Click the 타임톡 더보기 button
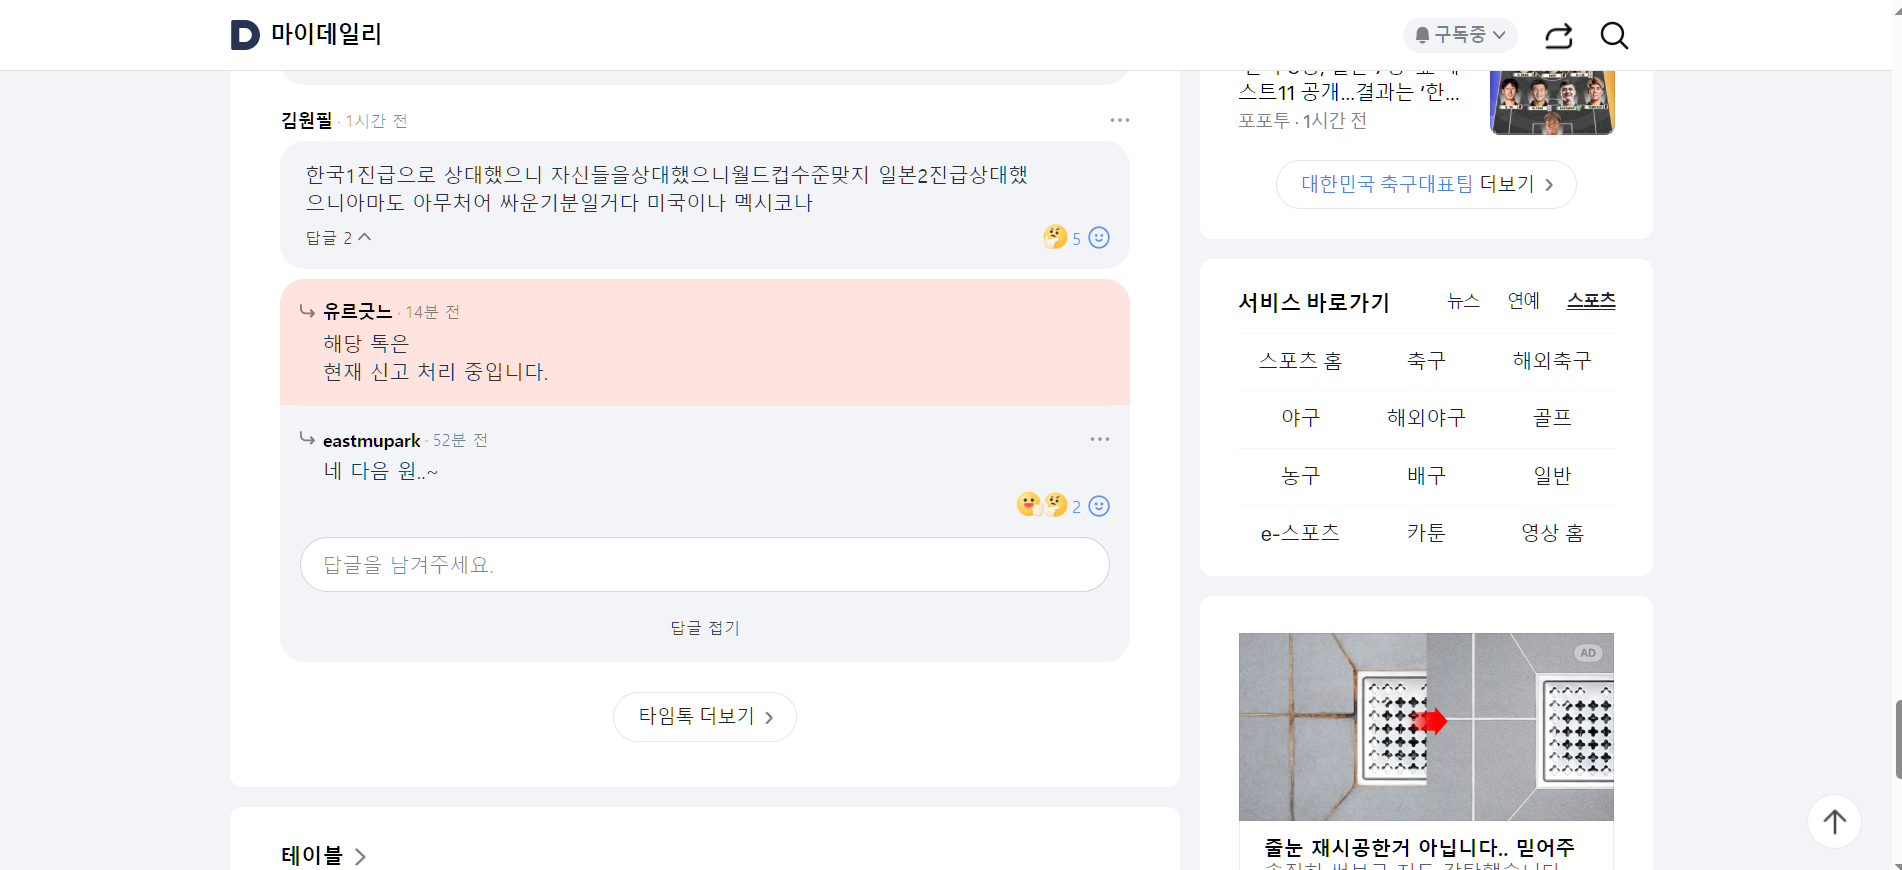Screen dimensions: 1902x870 [704, 716]
